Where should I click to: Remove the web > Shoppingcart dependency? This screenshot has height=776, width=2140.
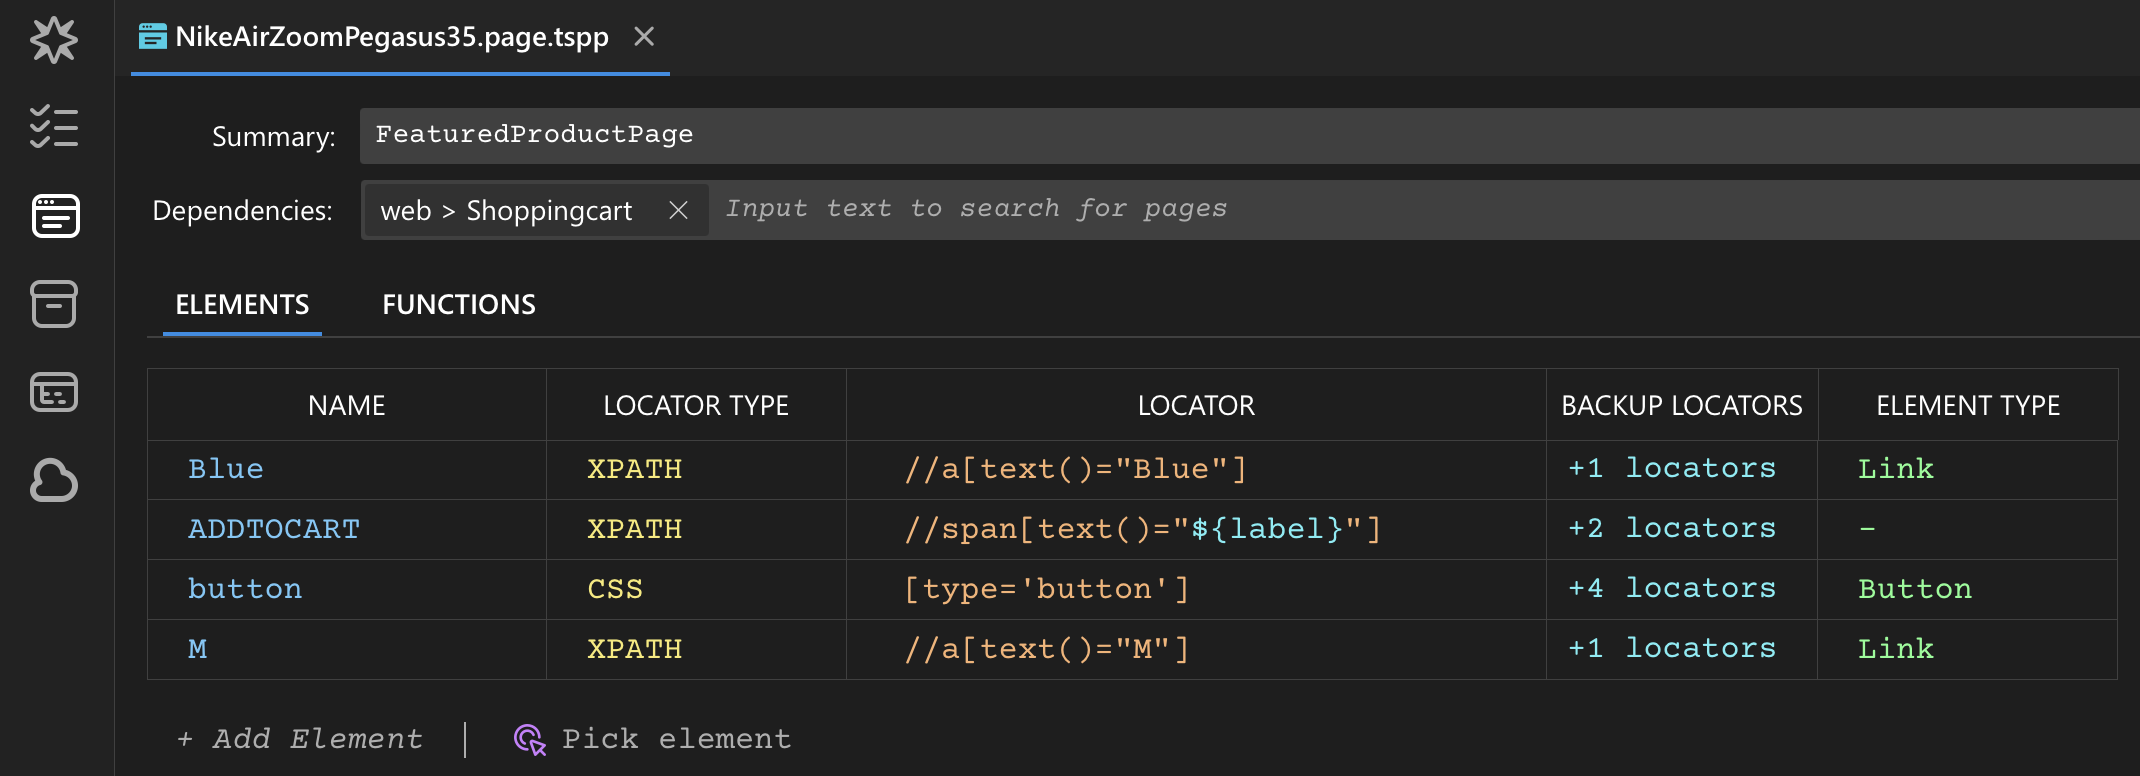(678, 210)
